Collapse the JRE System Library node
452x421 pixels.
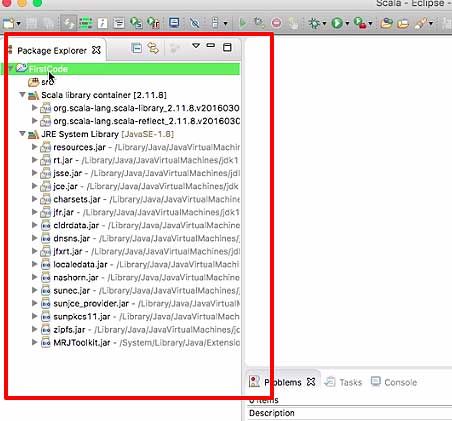(22, 134)
